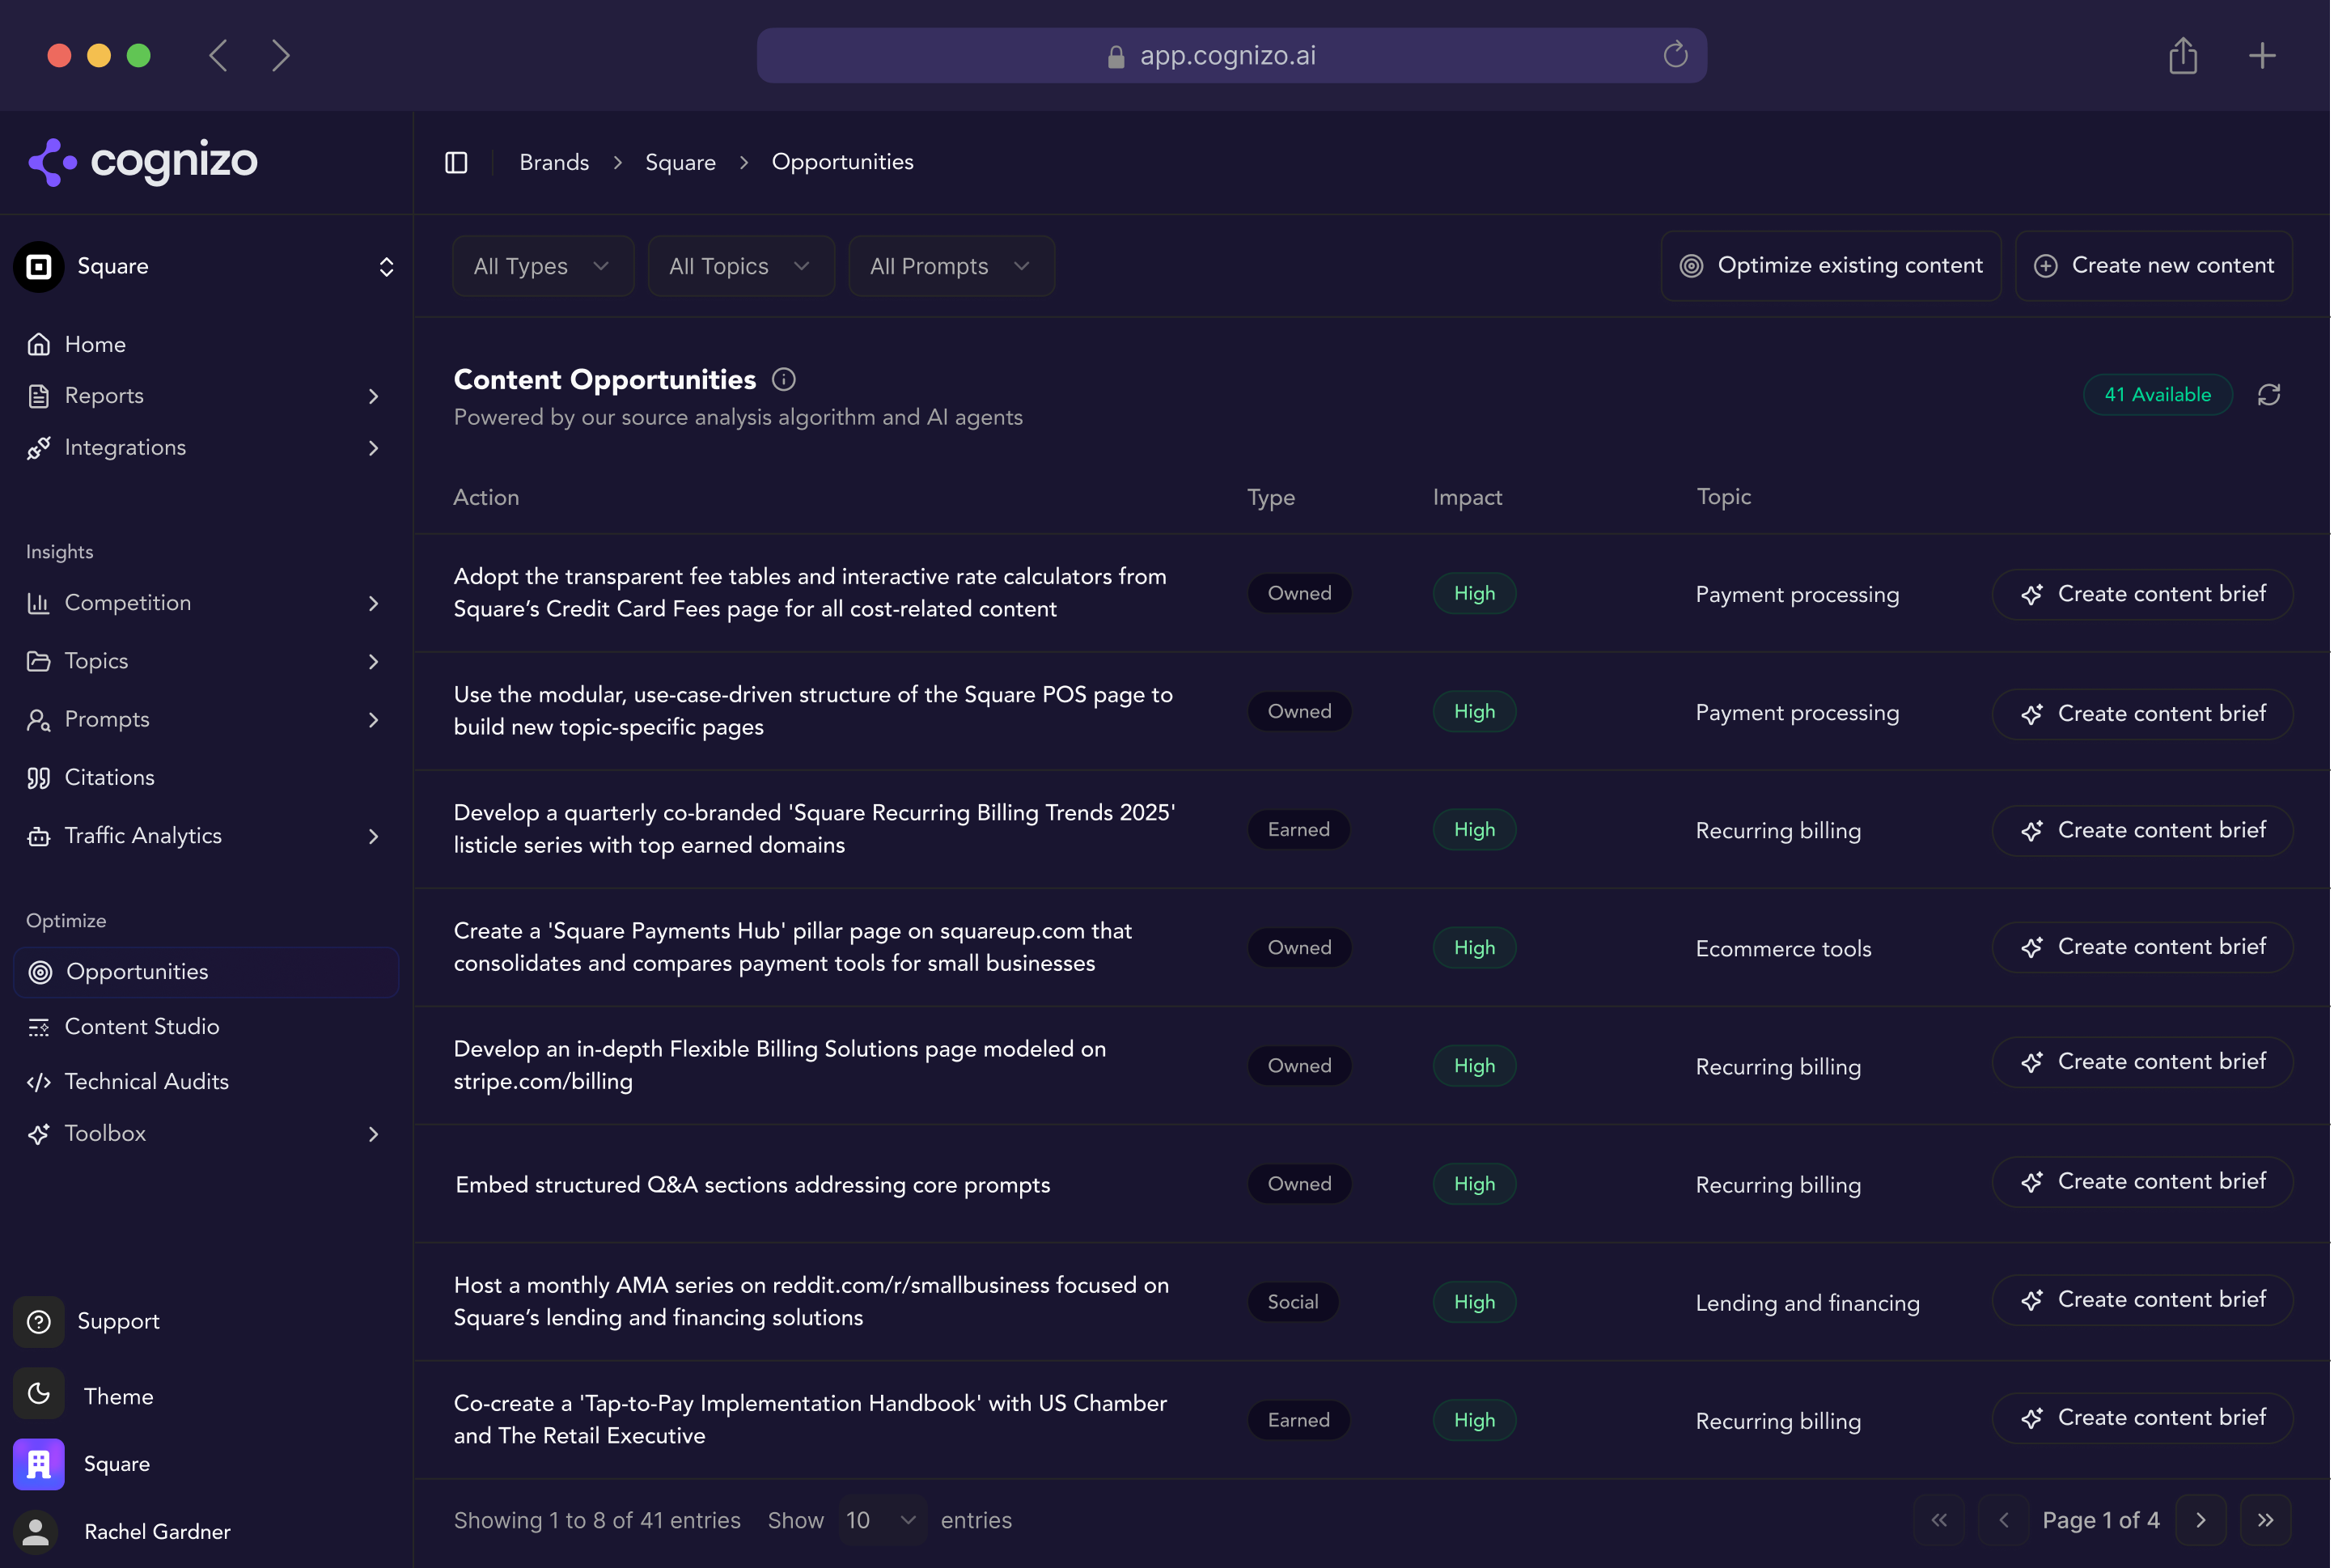This screenshot has height=1568, width=2334.
Task: Create content brief for Ecommerce tools row
Action: click(2142, 947)
